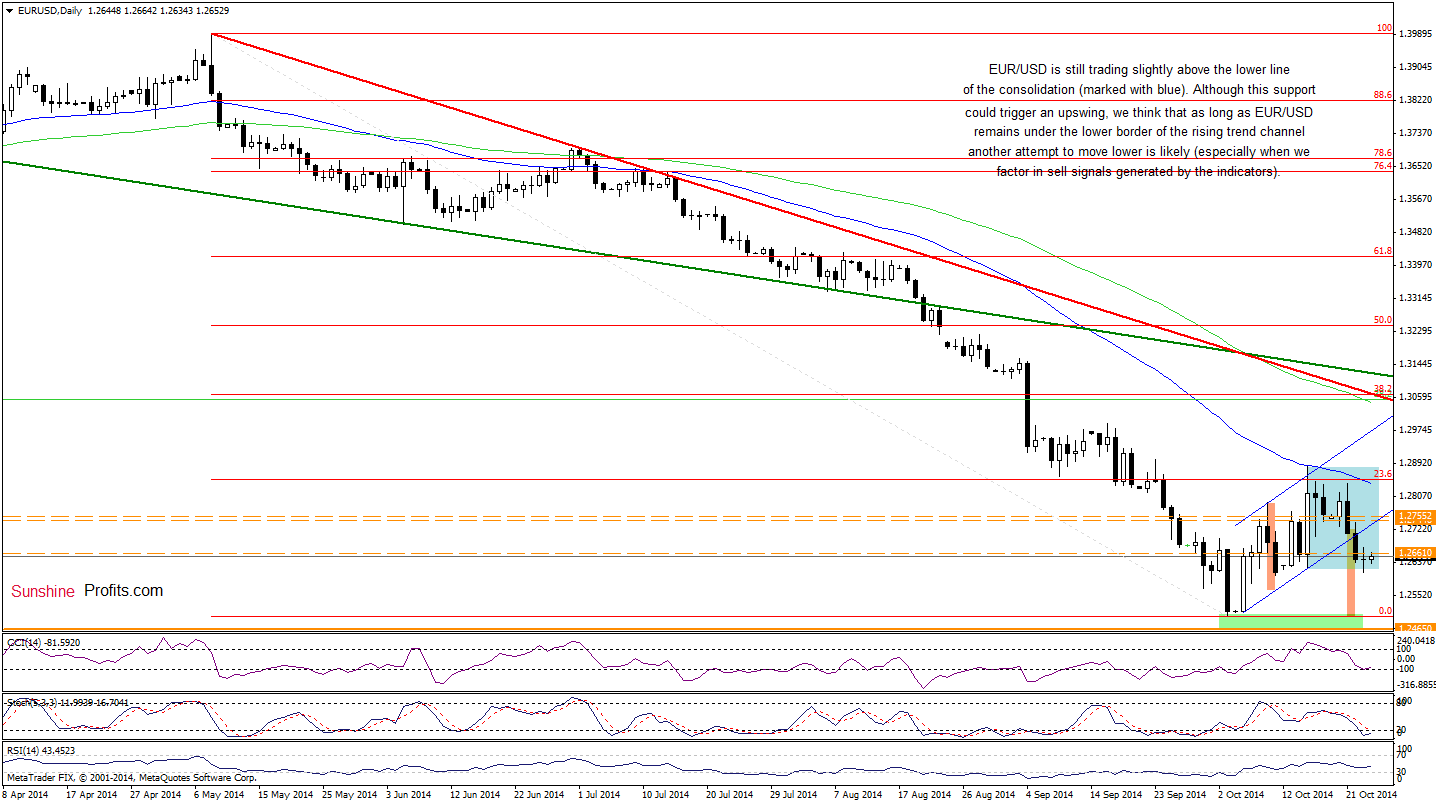Click the 1.34820 price axis label
The height and width of the screenshot is (803, 1436).
pos(1417,232)
